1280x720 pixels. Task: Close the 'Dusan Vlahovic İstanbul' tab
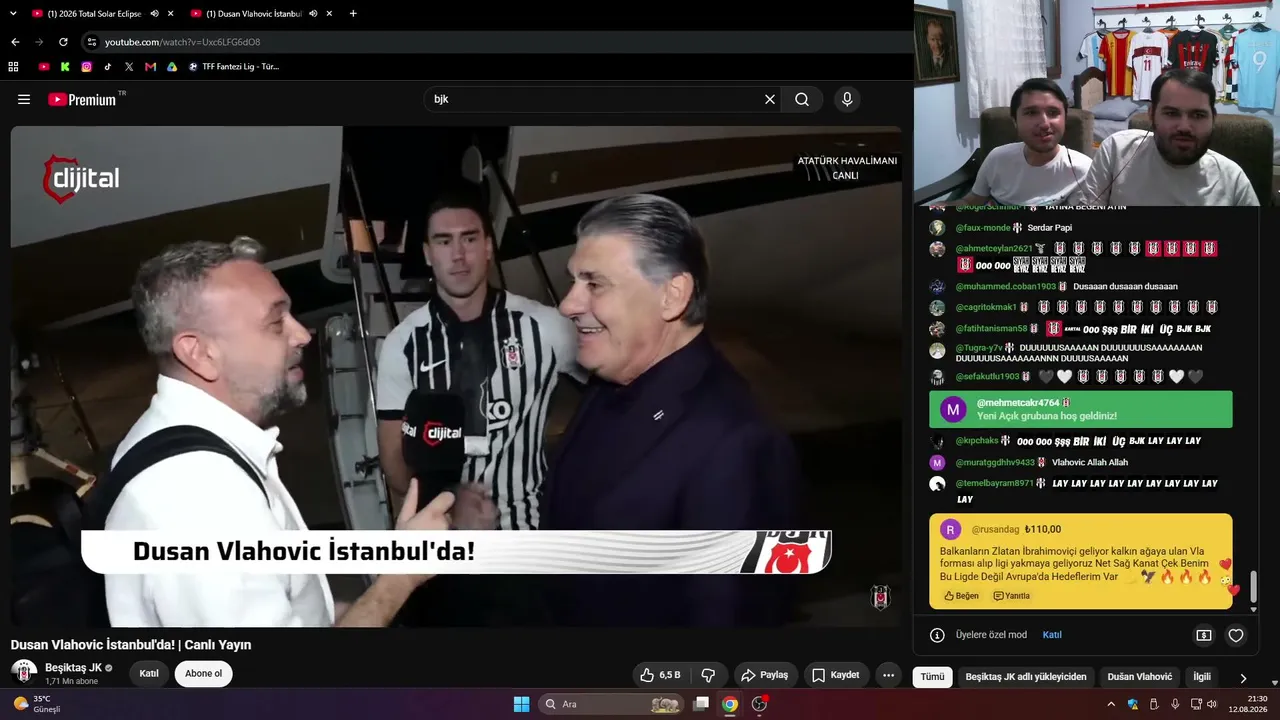[330, 13]
